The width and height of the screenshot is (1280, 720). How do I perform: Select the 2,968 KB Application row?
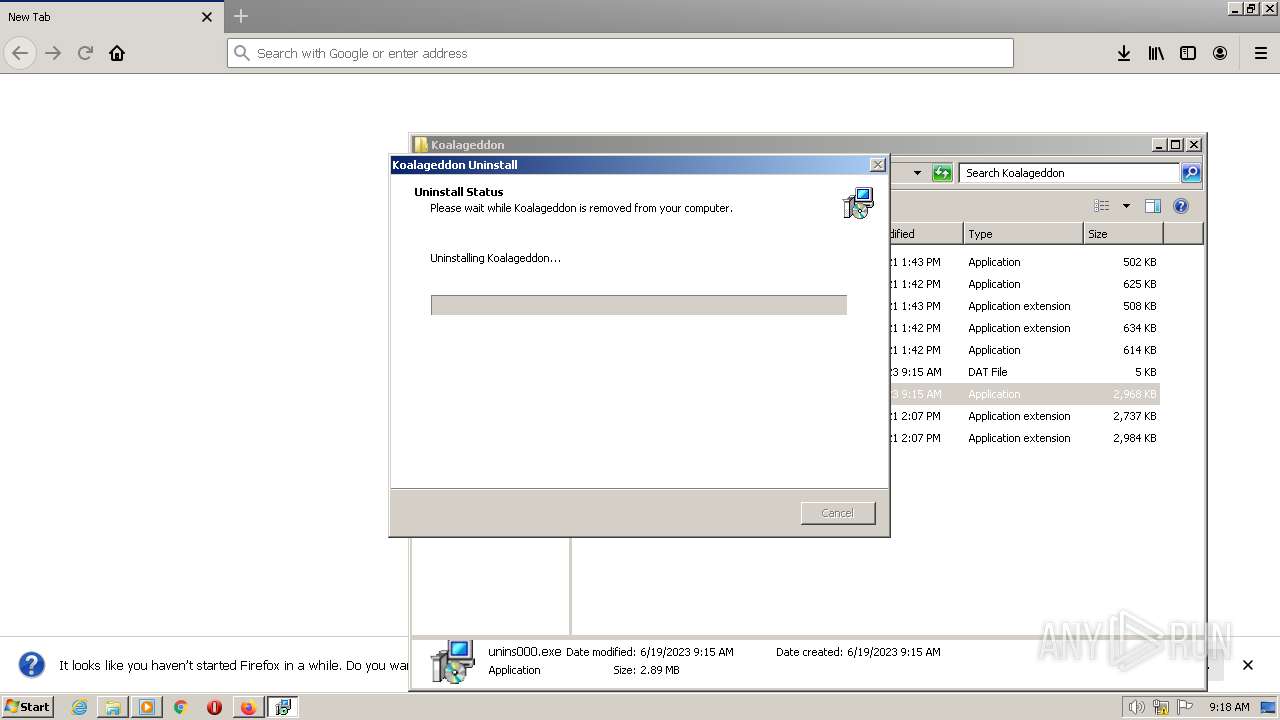click(1024, 394)
